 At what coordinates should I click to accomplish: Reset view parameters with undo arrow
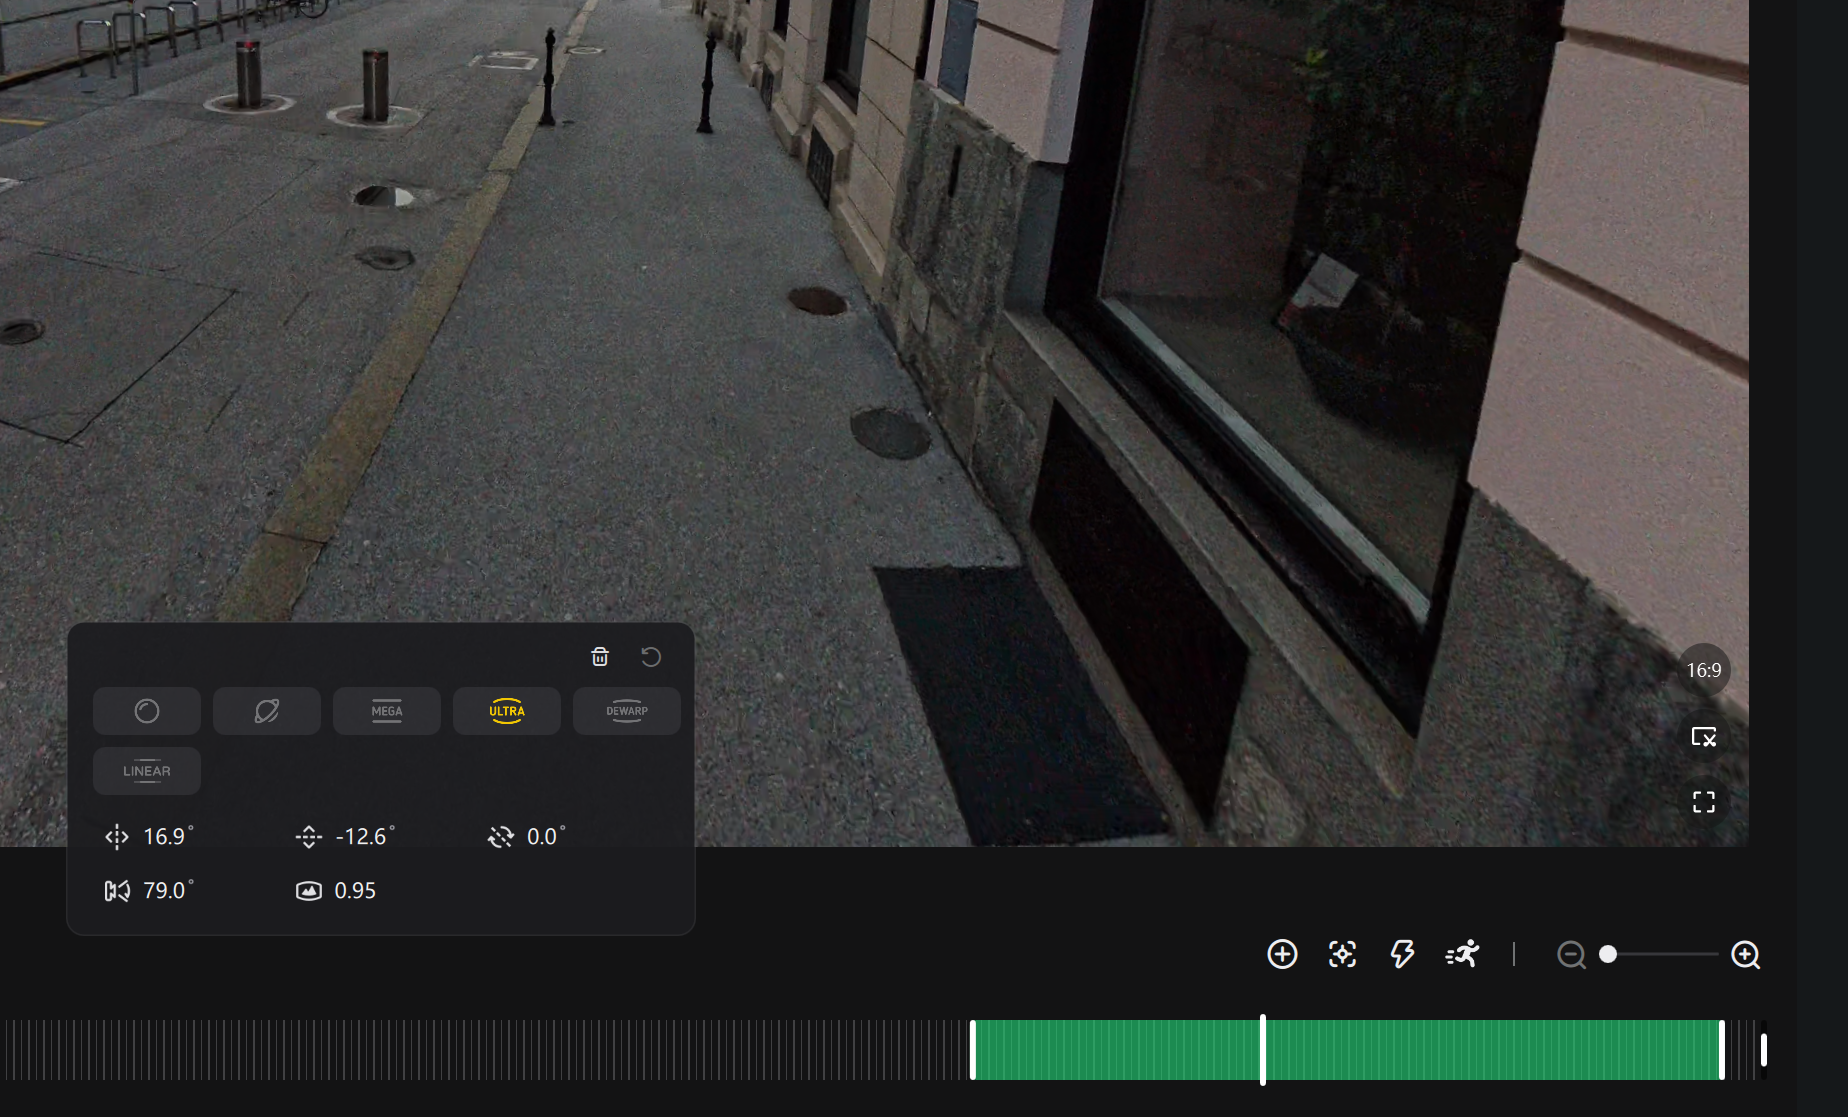[651, 656]
